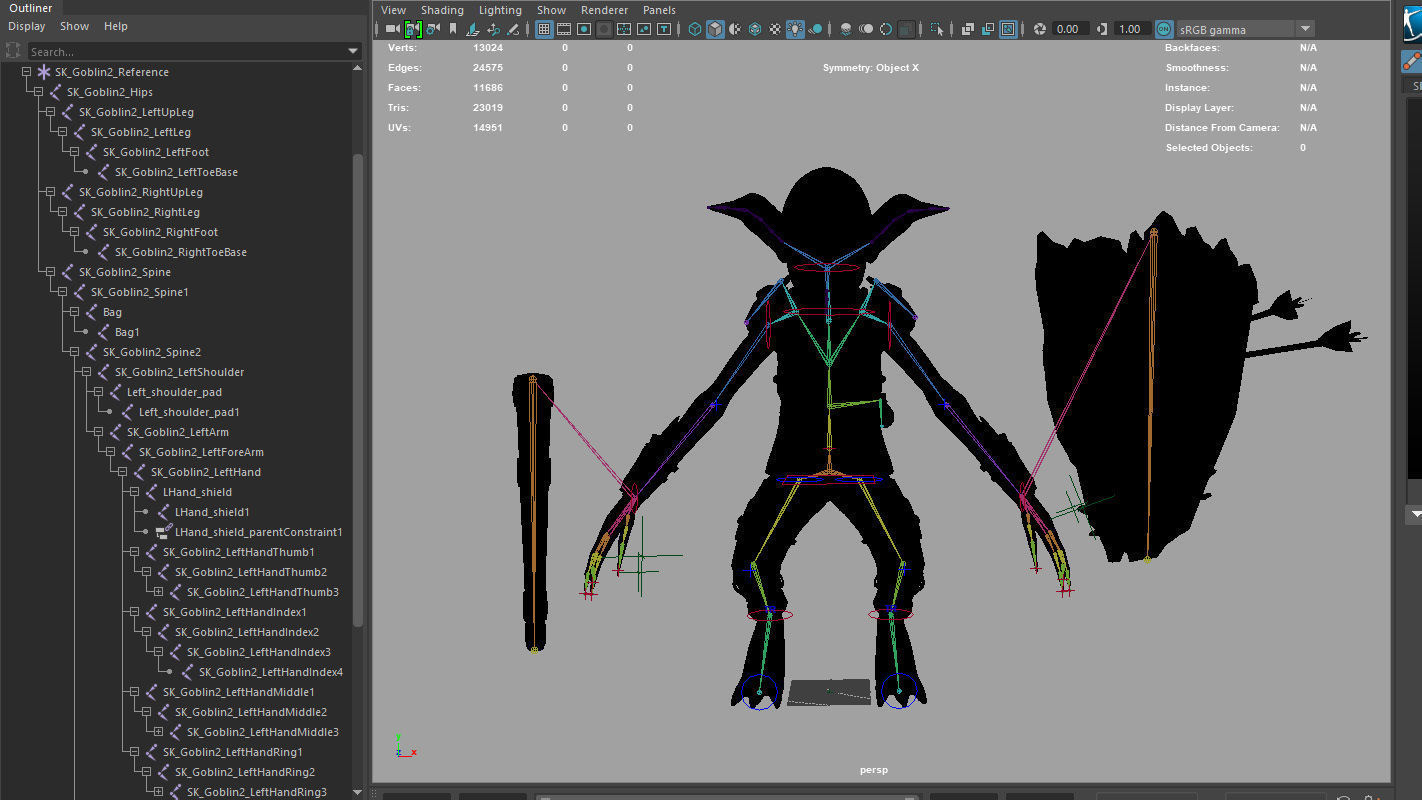Enable Wireframe on Shaded icon
1422x800 pixels.
tap(755, 29)
